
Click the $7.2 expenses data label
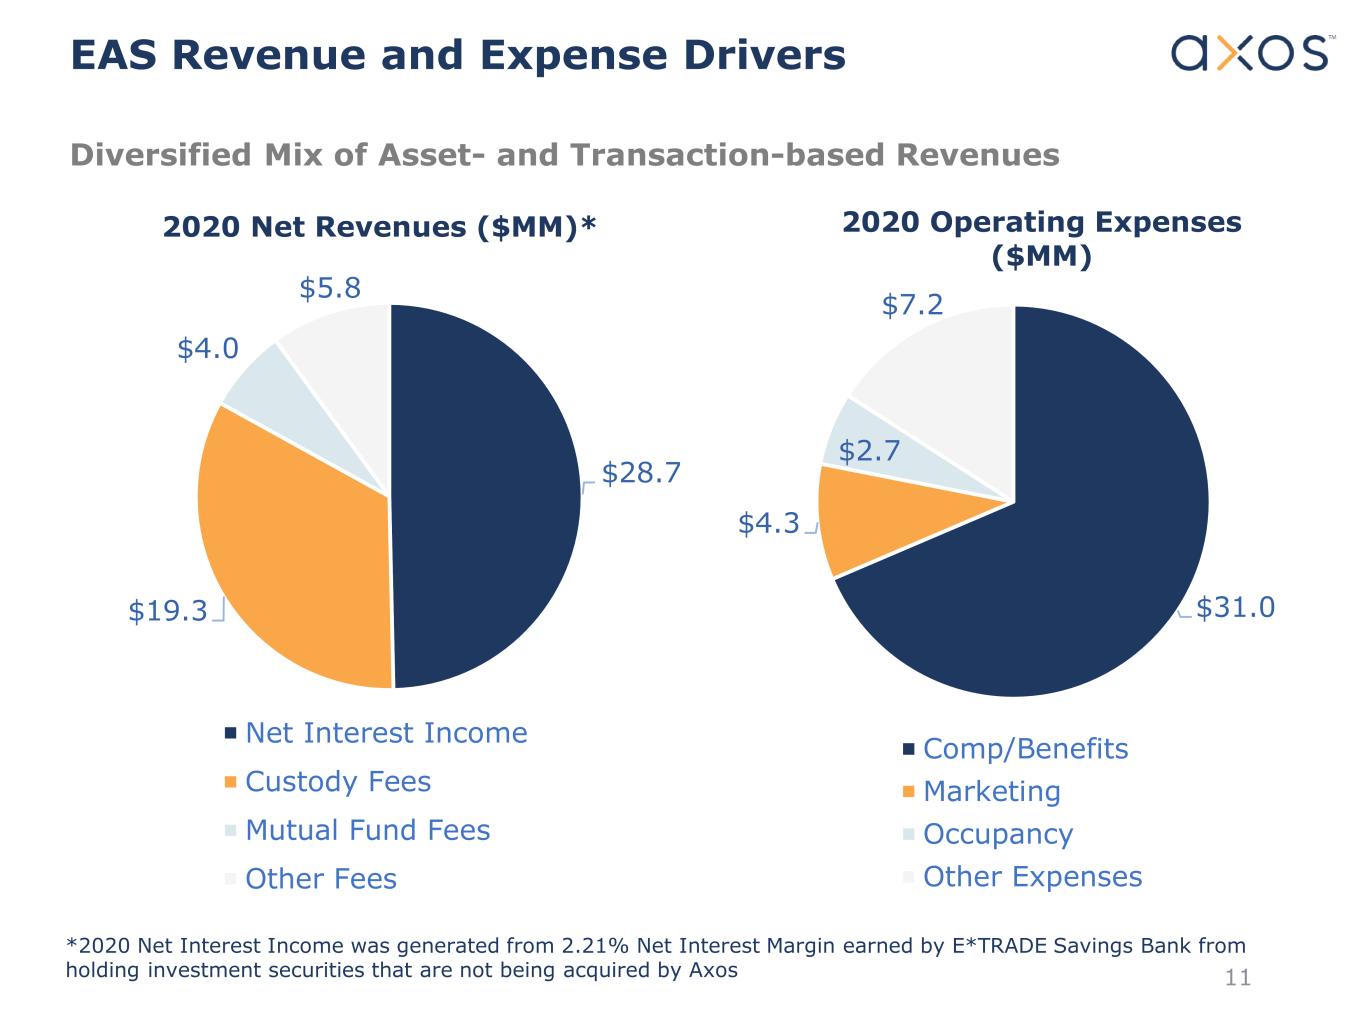pos(912,305)
